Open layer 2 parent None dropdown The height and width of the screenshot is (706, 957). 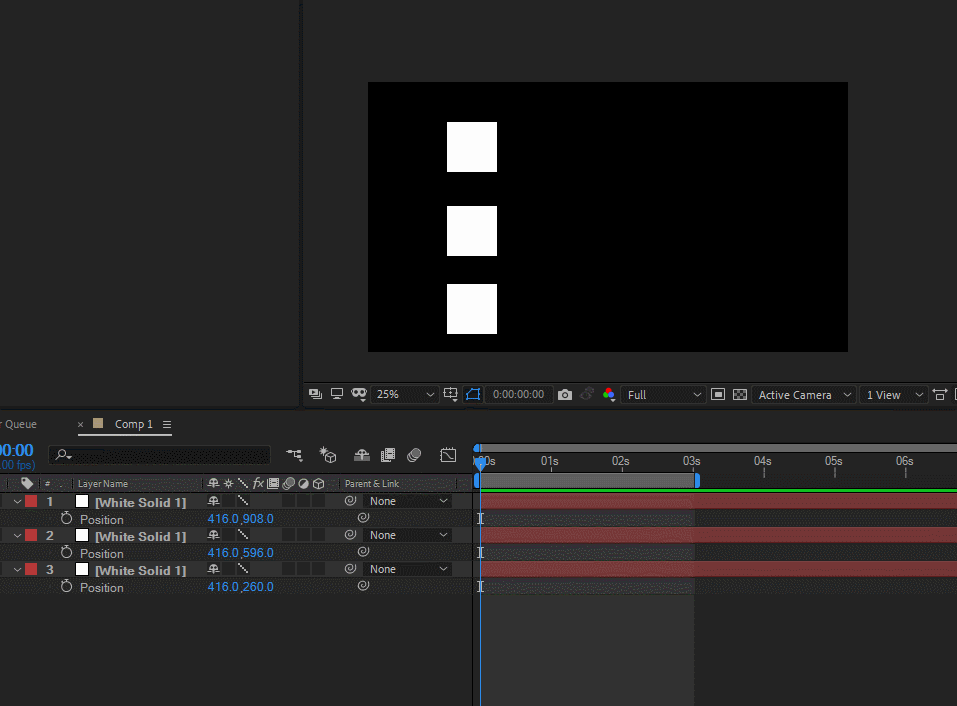(x=408, y=535)
